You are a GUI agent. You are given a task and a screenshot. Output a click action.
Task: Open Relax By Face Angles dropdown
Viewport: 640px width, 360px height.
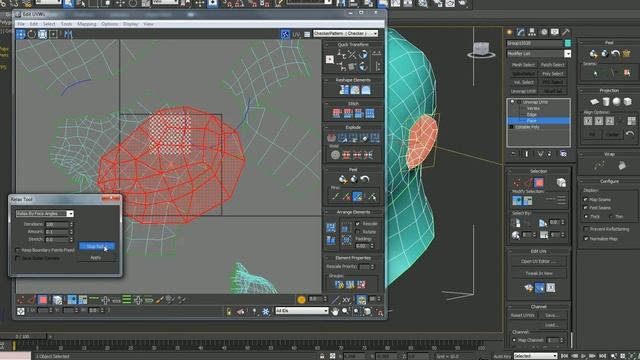pyautogui.click(x=44, y=213)
